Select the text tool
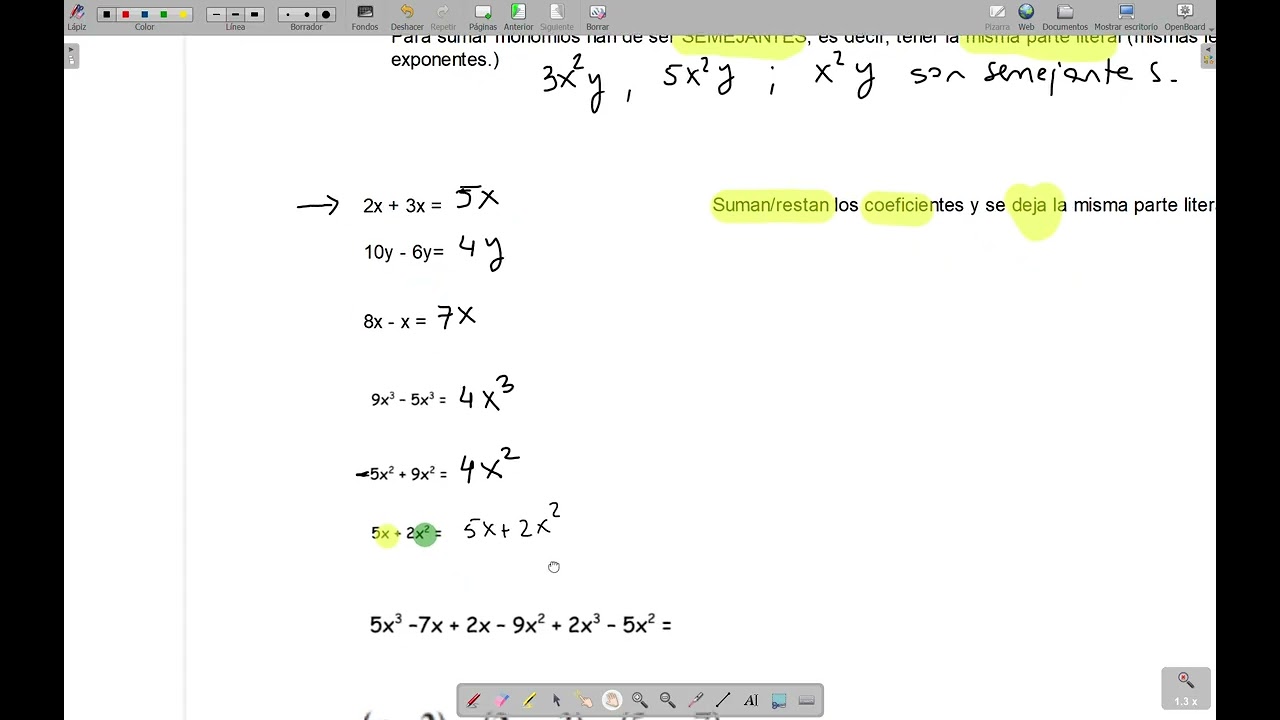The image size is (1280, 720). [x=751, y=700]
